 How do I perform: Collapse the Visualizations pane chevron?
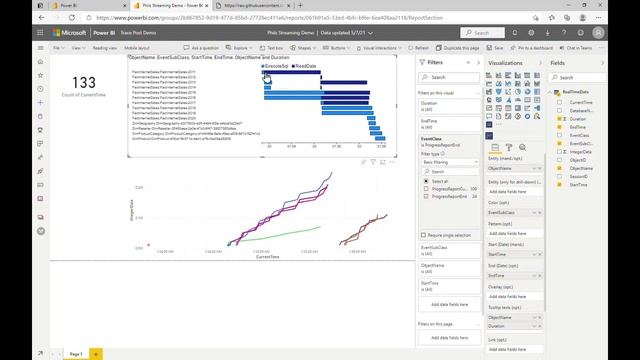[x=540, y=63]
